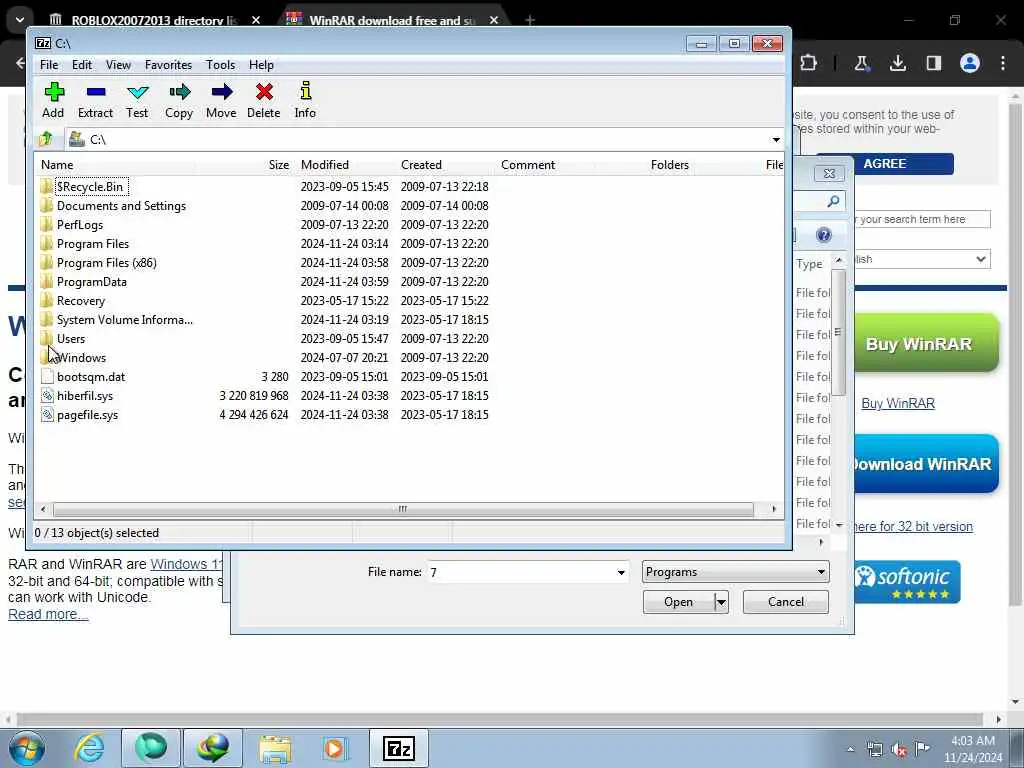Show hidden tray icons arrow

[850, 750]
